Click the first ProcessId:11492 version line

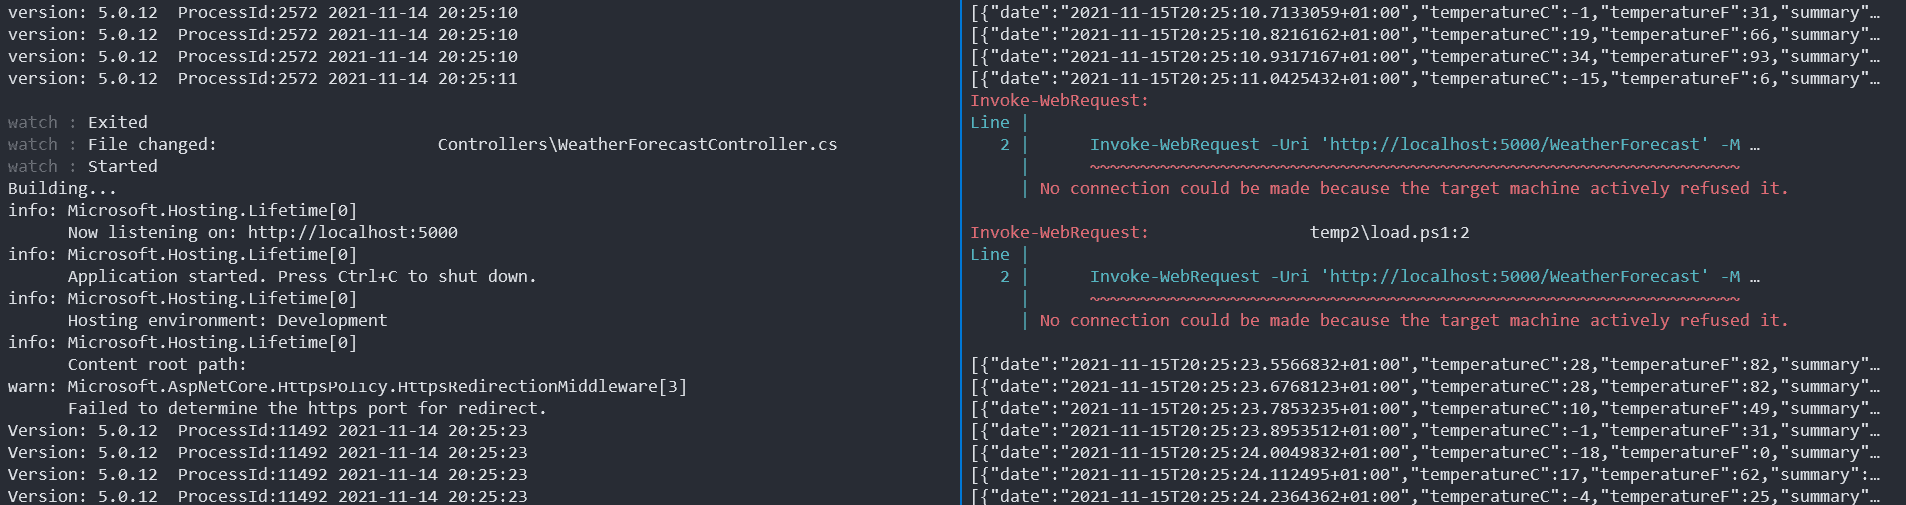[267, 430]
